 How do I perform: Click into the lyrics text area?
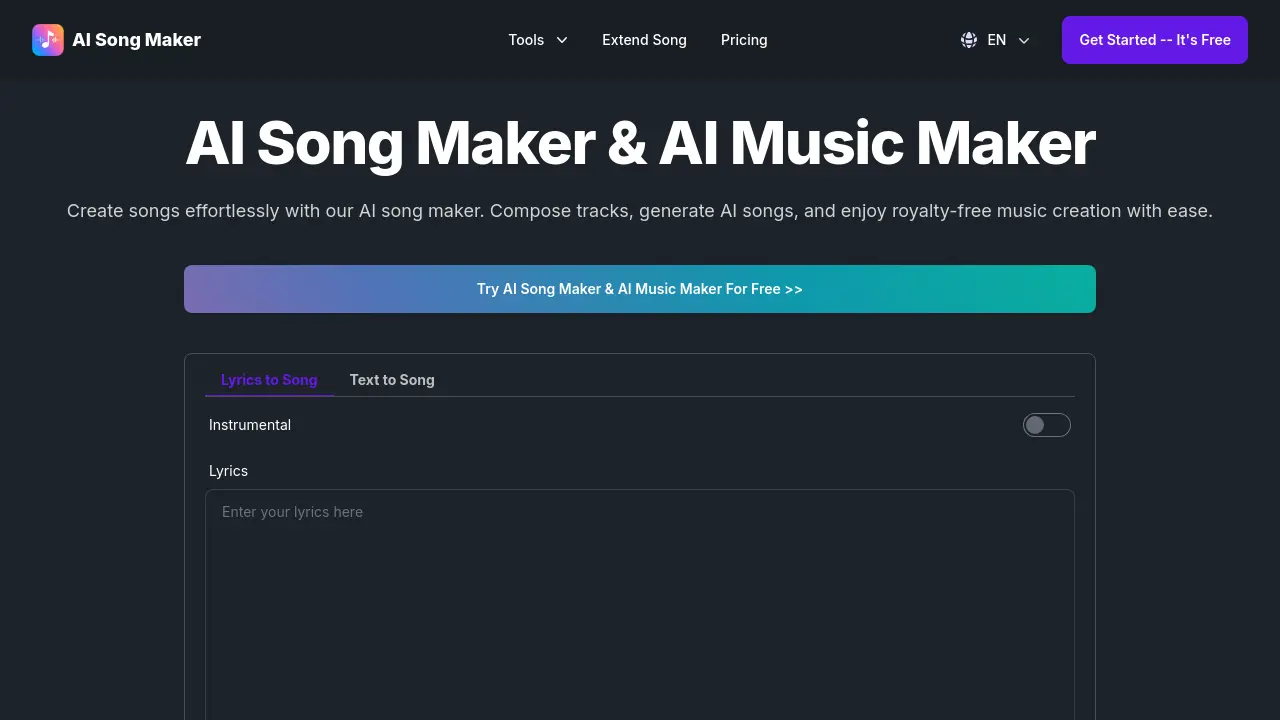click(x=640, y=604)
